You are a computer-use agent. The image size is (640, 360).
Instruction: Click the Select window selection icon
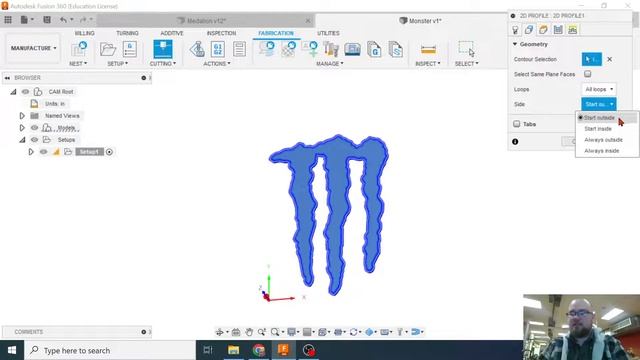coord(466,49)
